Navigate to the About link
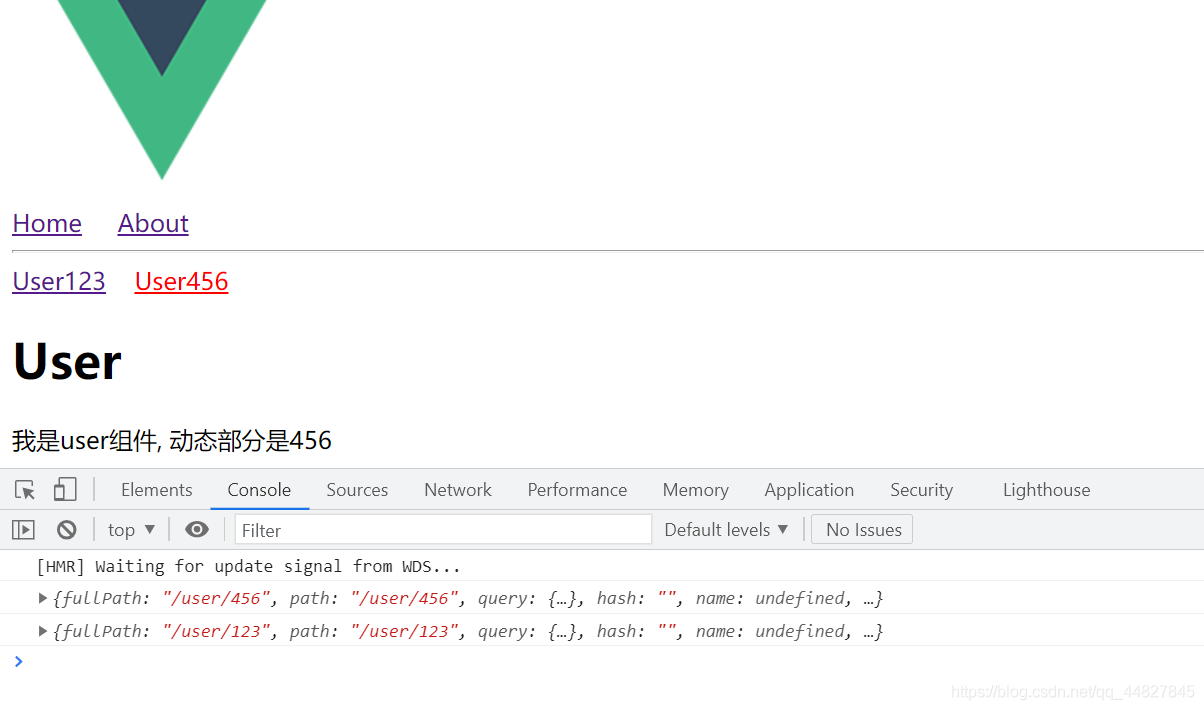Screen dimensions: 1204x710 point(153,224)
